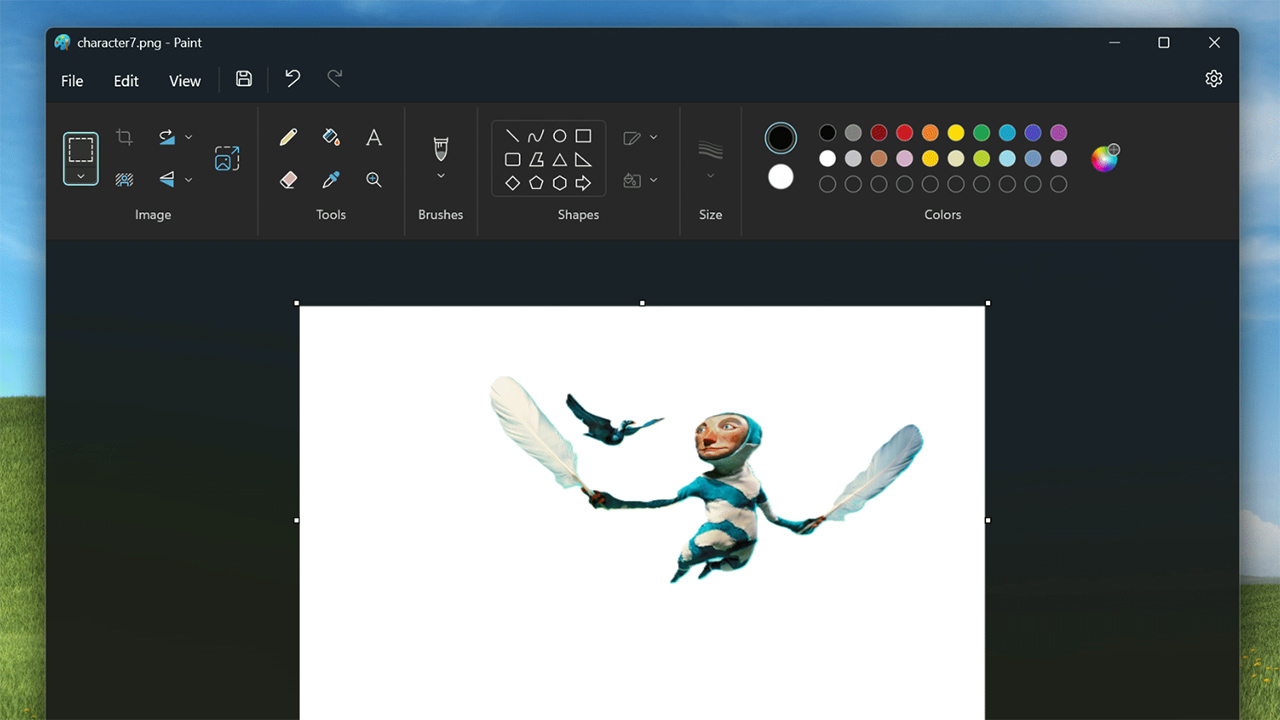Open the View menu

(x=185, y=81)
